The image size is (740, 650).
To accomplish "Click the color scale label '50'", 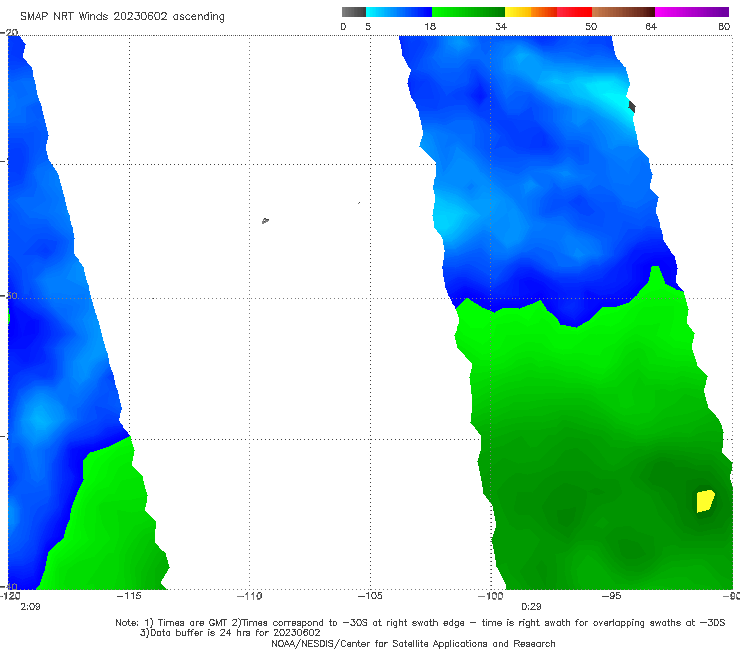I will pyautogui.click(x=591, y=26).
